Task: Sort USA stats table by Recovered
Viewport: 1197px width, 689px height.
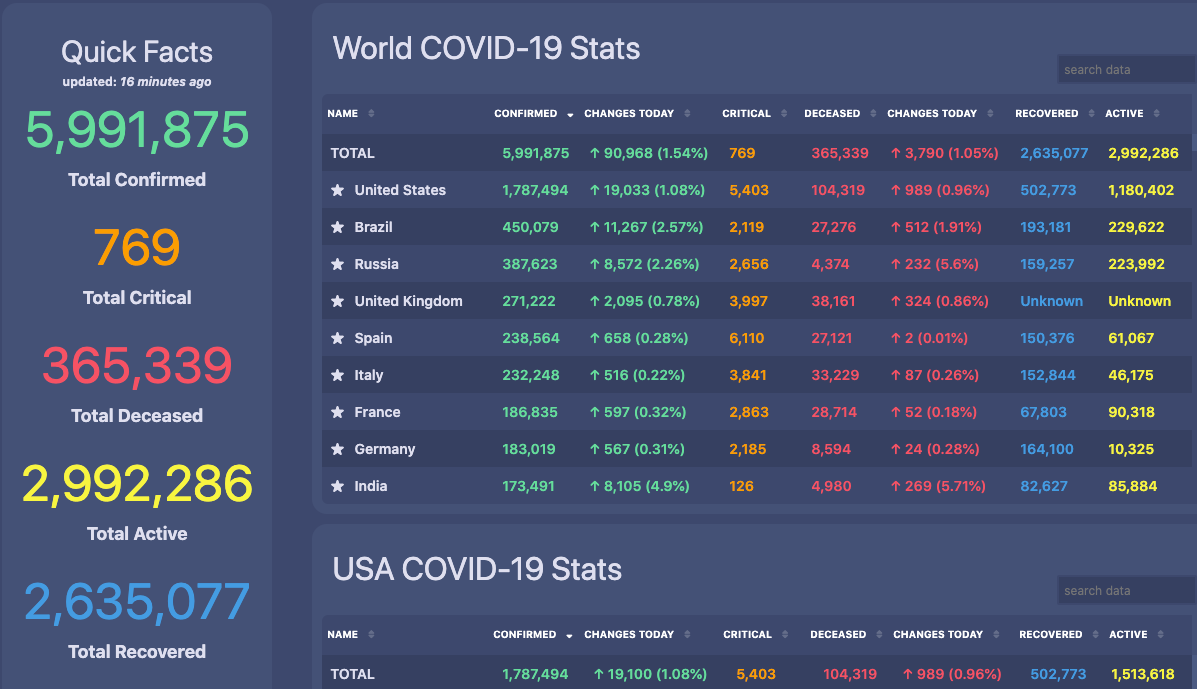Action: (x=1095, y=635)
